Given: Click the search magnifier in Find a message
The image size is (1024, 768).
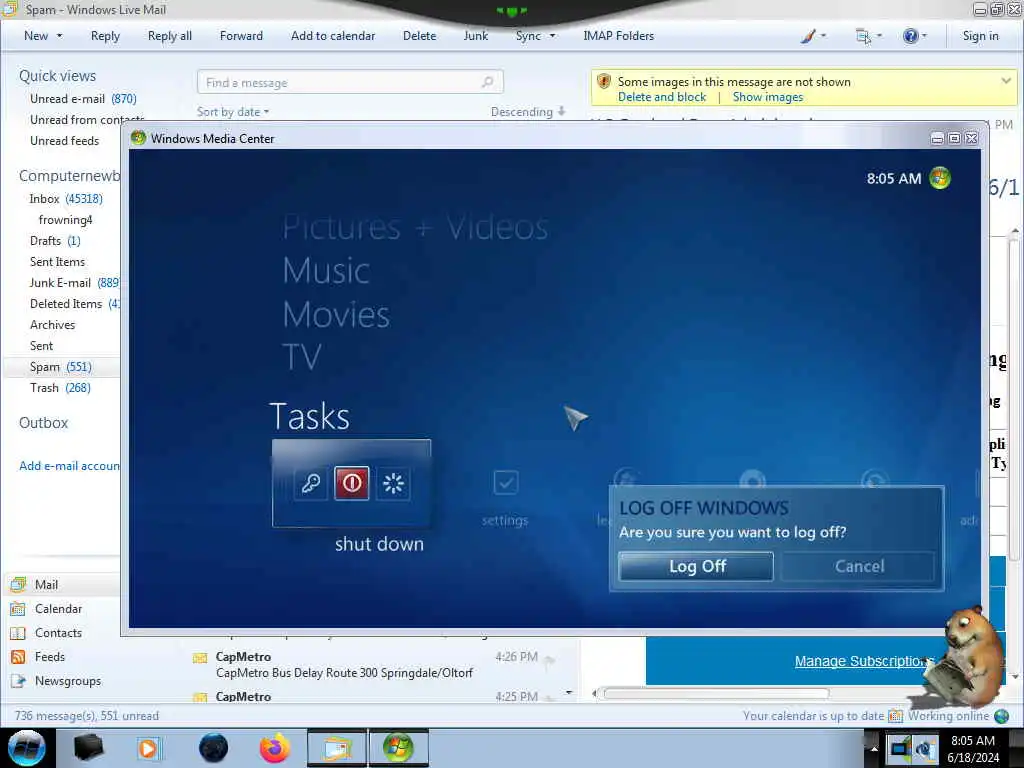Looking at the screenshot, I should 487,82.
